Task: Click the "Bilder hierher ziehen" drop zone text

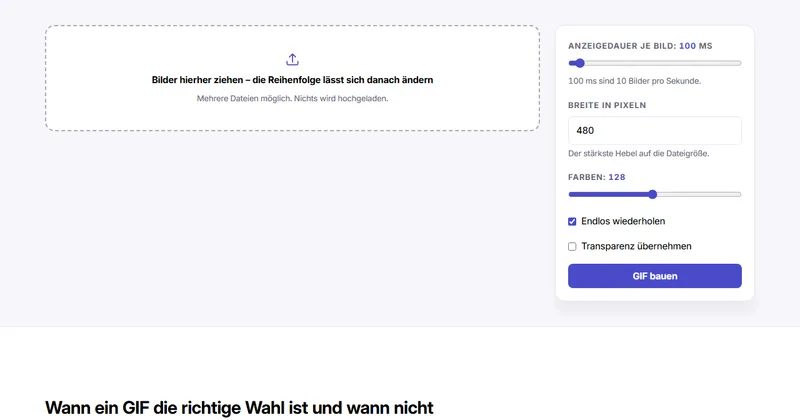Action: (292, 80)
